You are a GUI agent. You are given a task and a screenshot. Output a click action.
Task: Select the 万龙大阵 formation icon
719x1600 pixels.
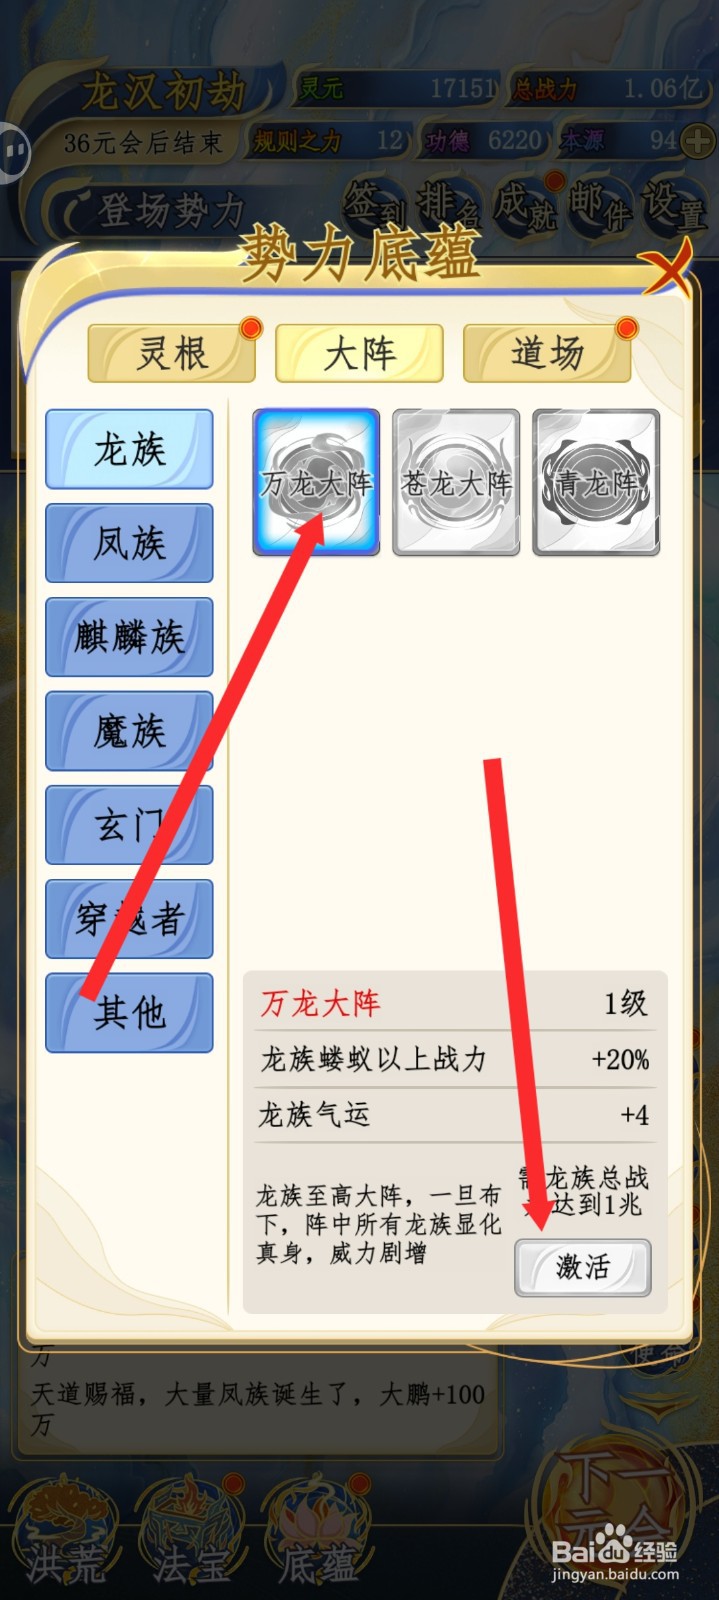(316, 482)
